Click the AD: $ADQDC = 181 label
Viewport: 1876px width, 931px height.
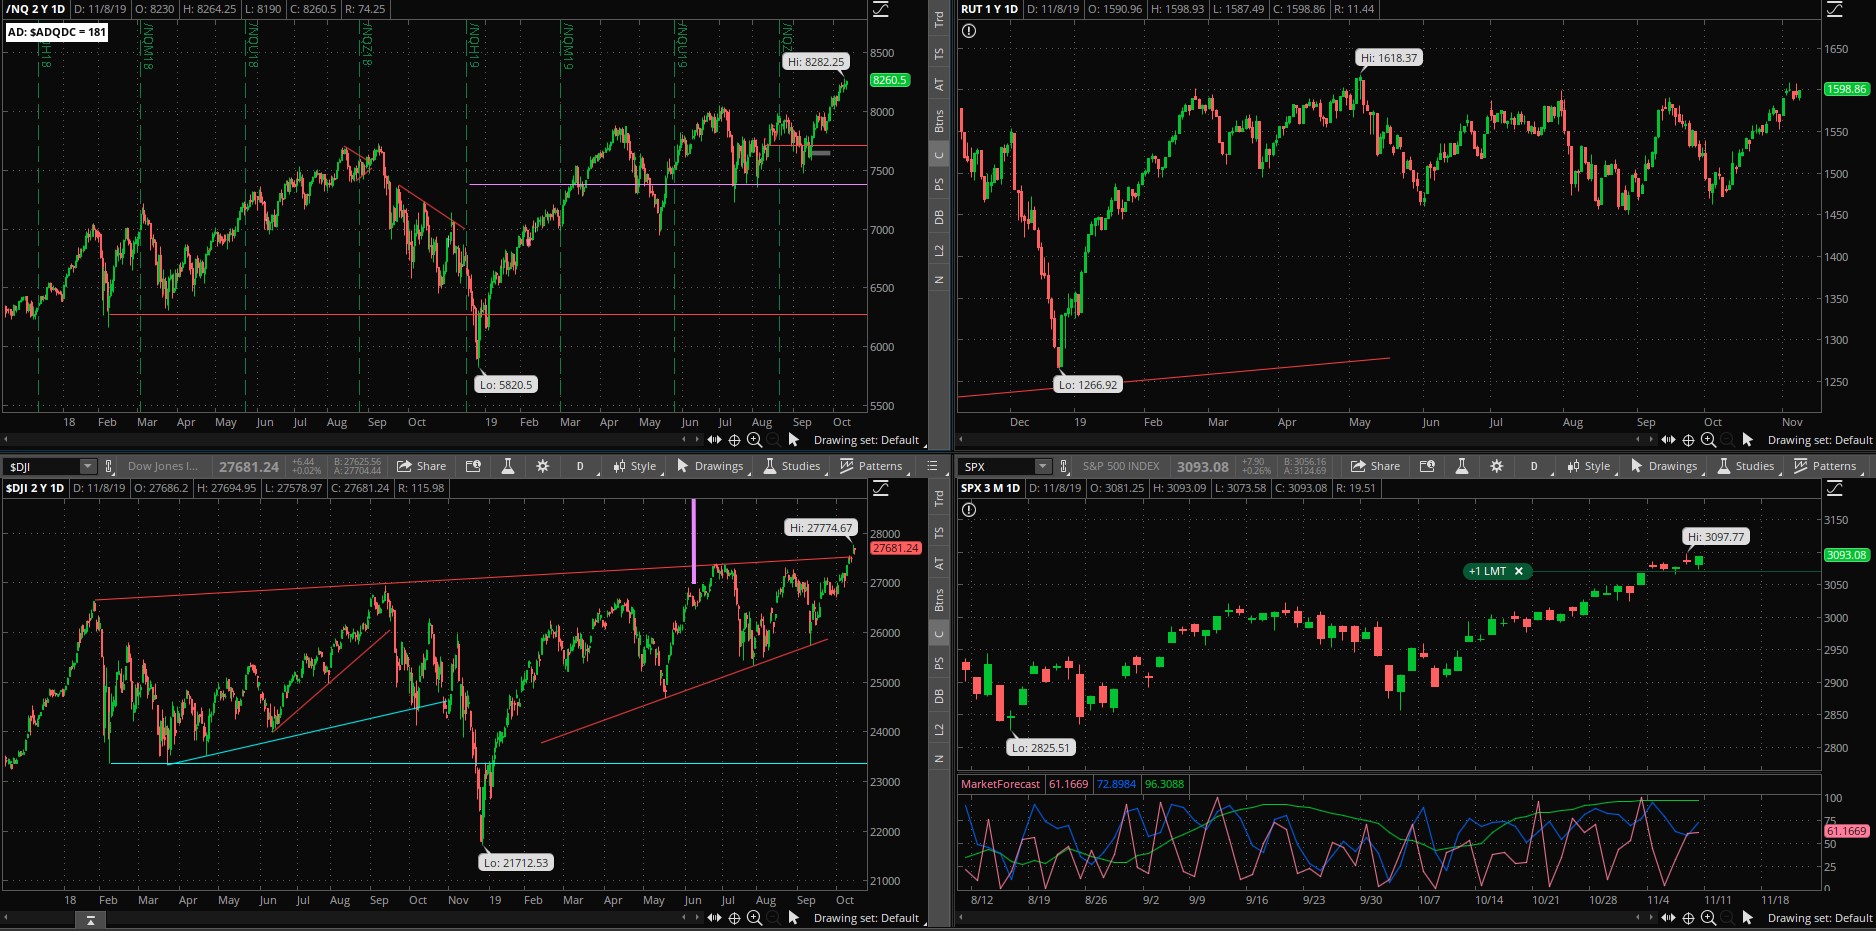coord(57,32)
